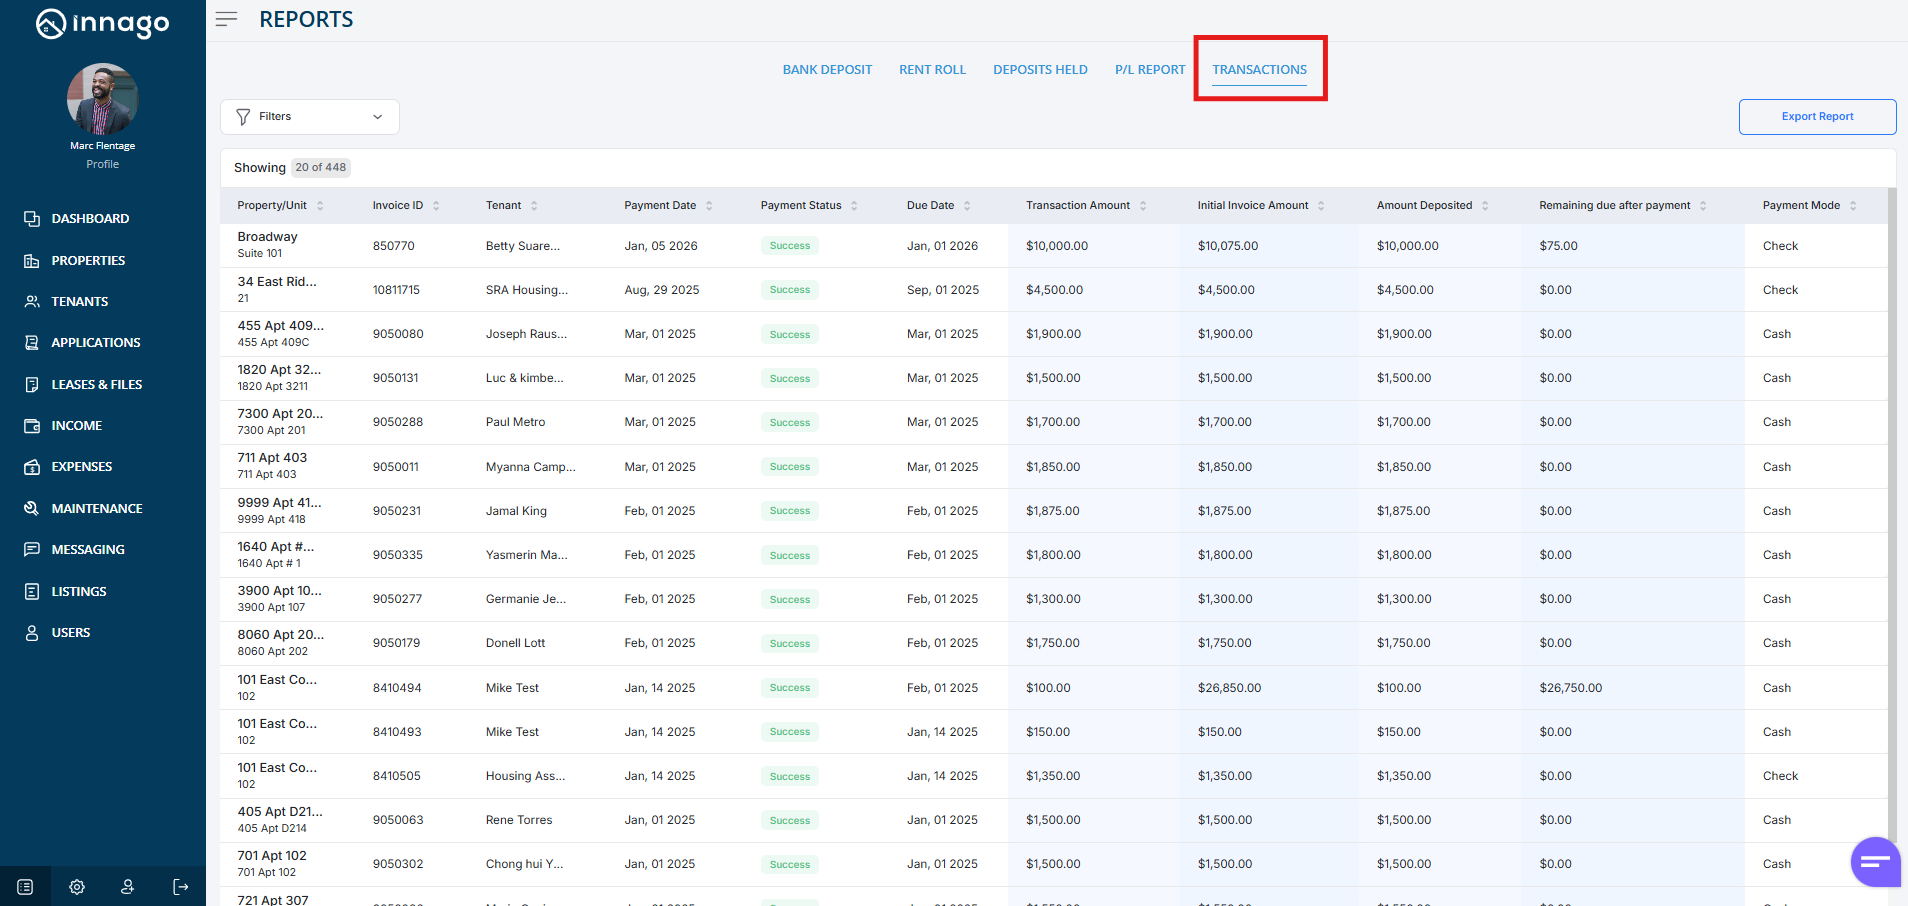Viewport: 1908px width, 906px height.
Task: Open Messaging via chat bubble icon
Action: point(32,550)
